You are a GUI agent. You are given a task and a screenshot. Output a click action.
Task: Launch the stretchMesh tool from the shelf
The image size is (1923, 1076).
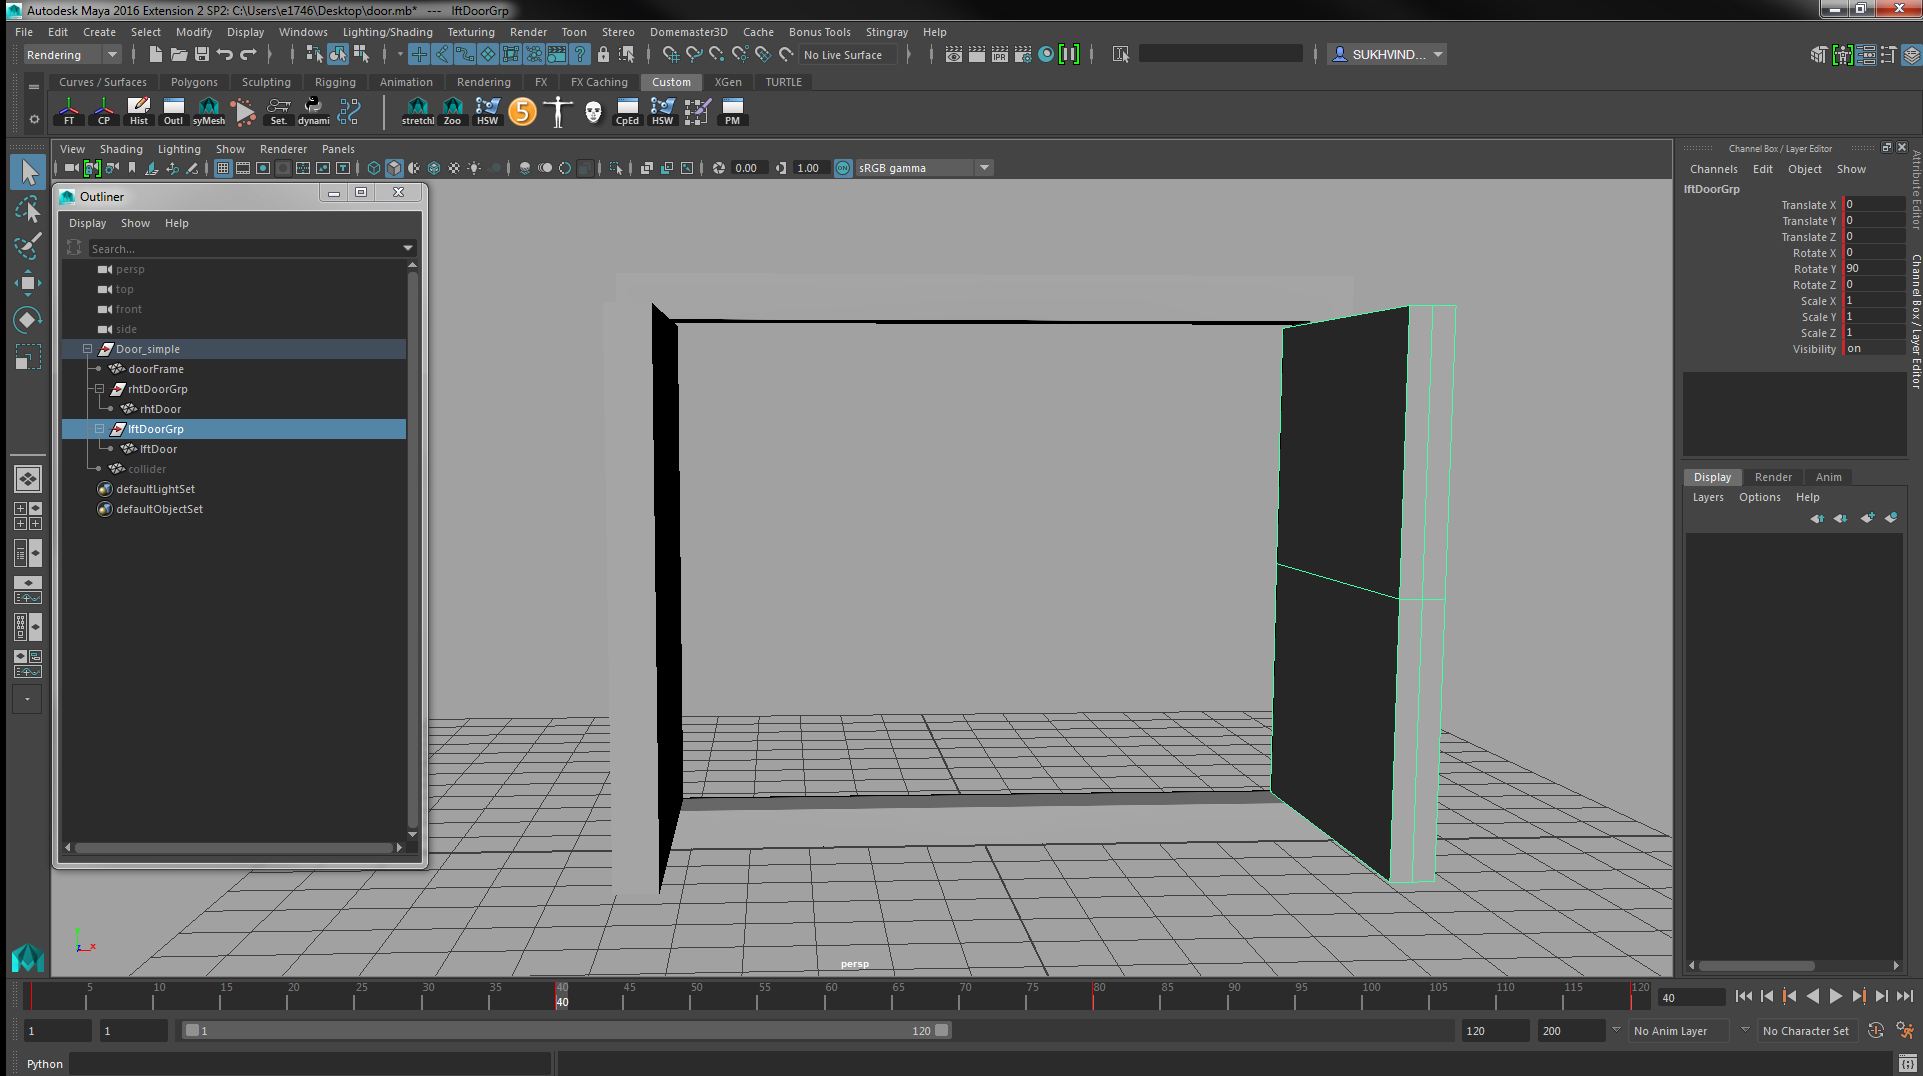[x=417, y=112]
